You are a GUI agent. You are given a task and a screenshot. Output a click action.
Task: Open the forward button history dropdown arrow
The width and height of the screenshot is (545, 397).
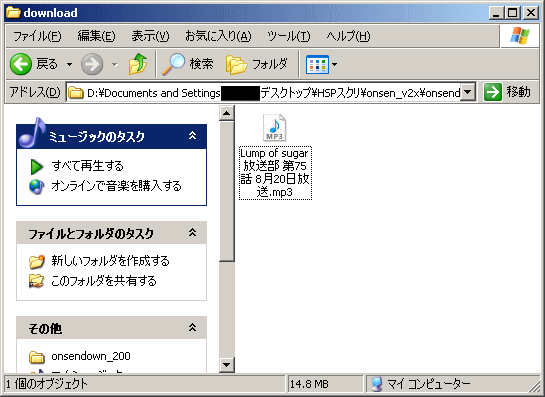(x=114, y=64)
